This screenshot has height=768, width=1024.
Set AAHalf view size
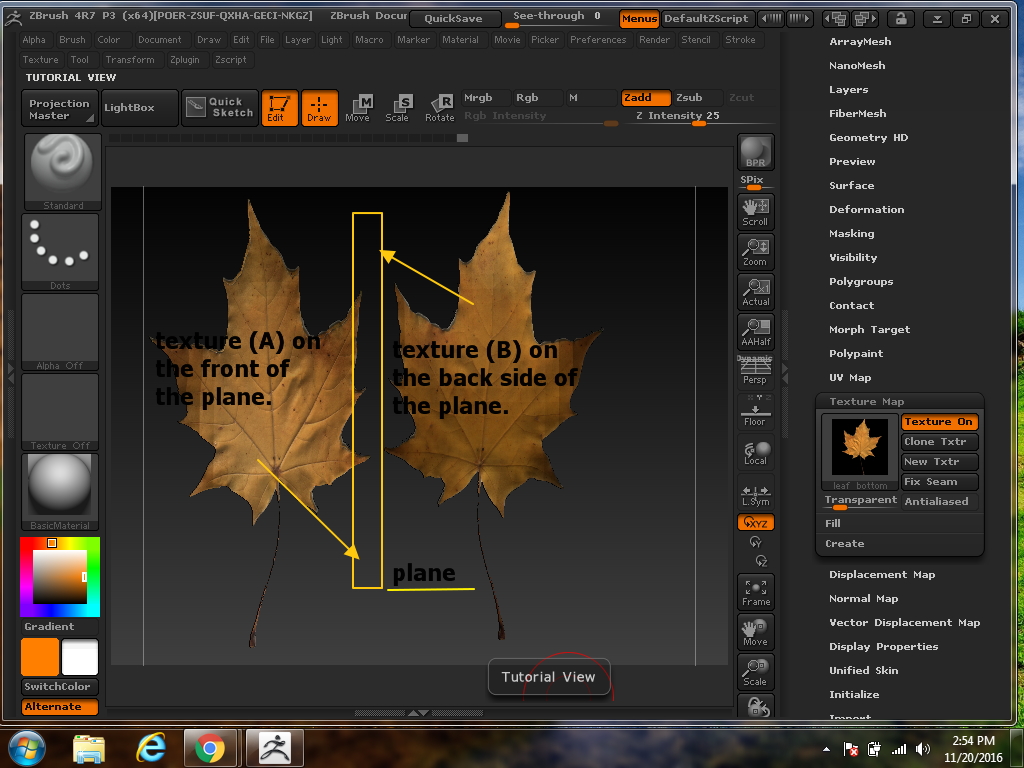tap(756, 332)
